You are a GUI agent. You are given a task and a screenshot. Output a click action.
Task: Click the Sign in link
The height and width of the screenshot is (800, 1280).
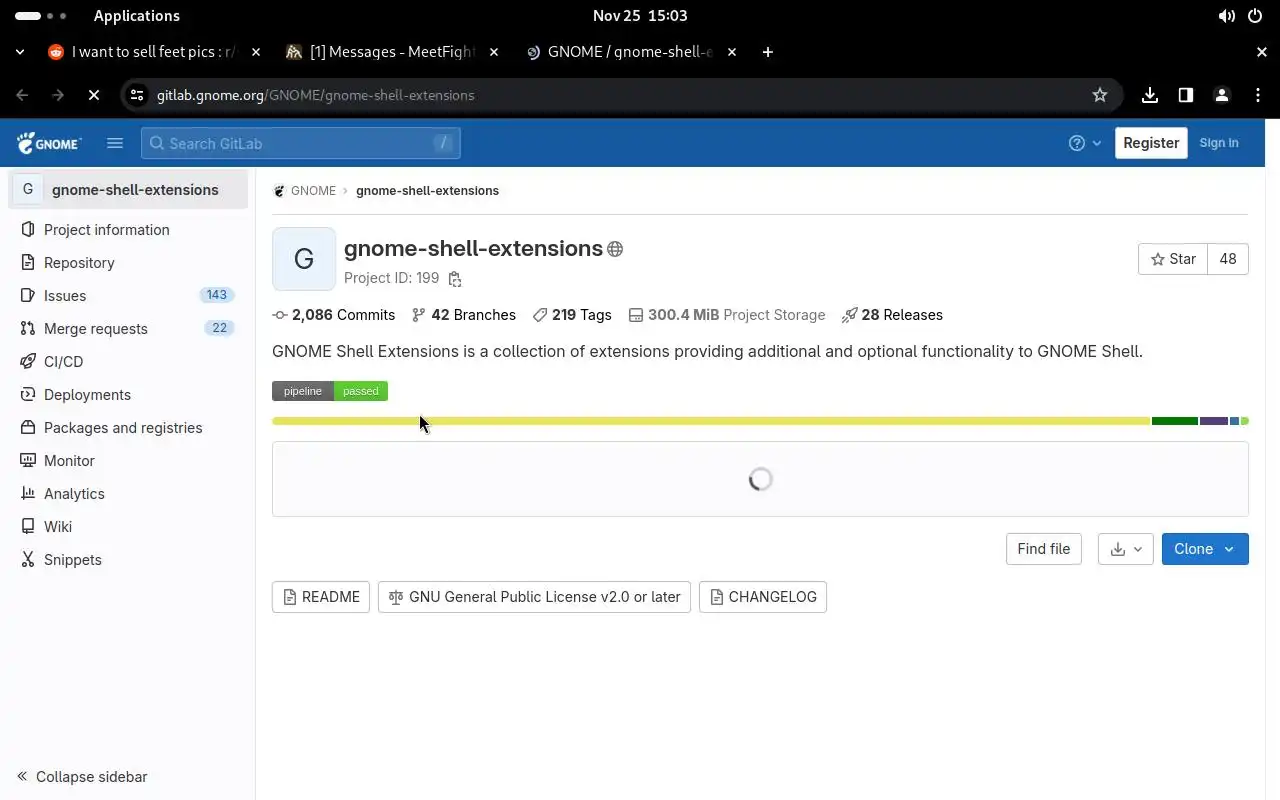[1219, 143]
